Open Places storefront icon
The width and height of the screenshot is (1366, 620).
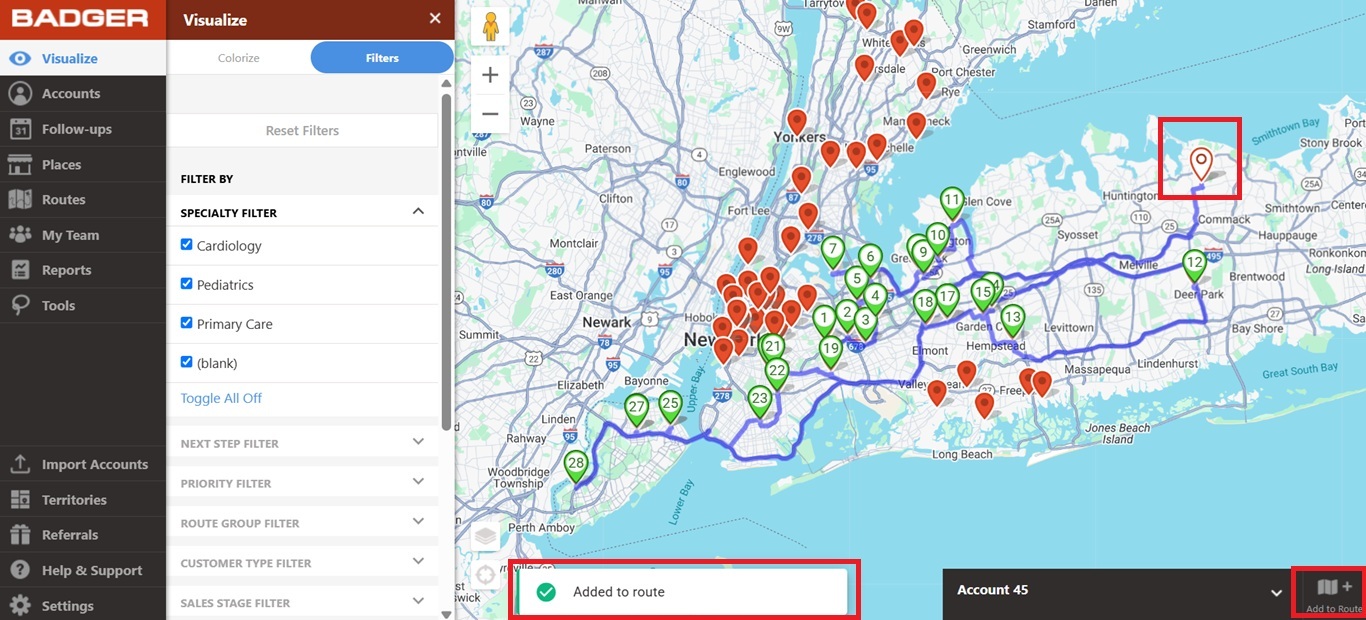[19, 164]
